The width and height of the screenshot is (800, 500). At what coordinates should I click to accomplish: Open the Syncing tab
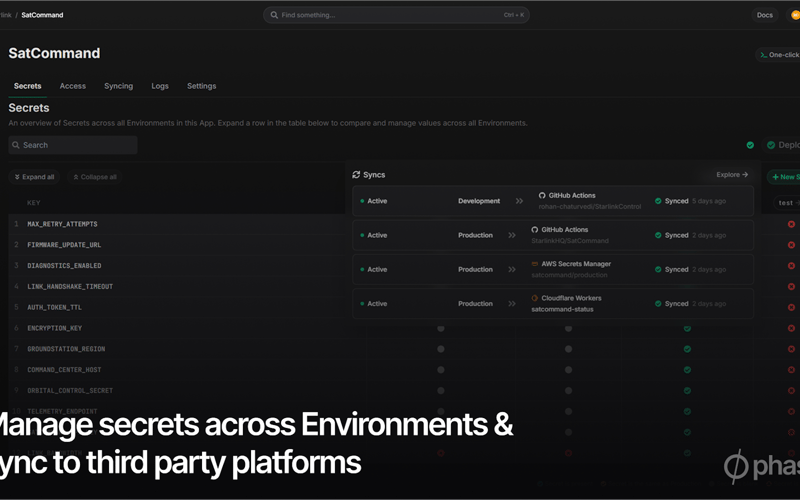(x=118, y=86)
